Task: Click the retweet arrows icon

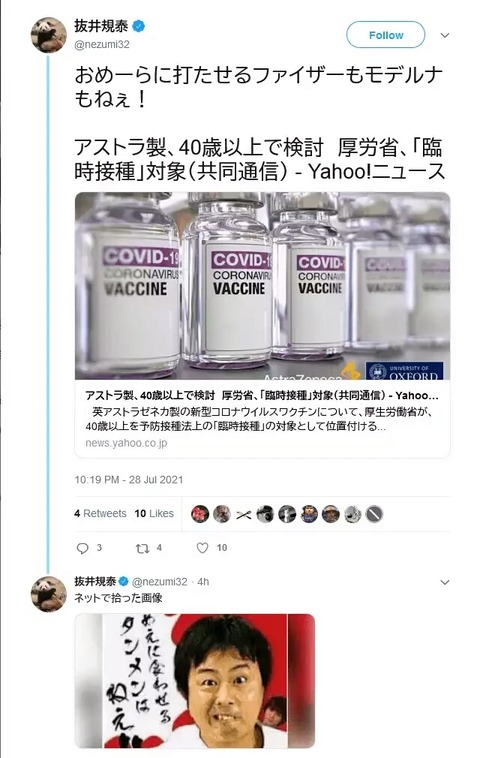Action: pos(142,548)
